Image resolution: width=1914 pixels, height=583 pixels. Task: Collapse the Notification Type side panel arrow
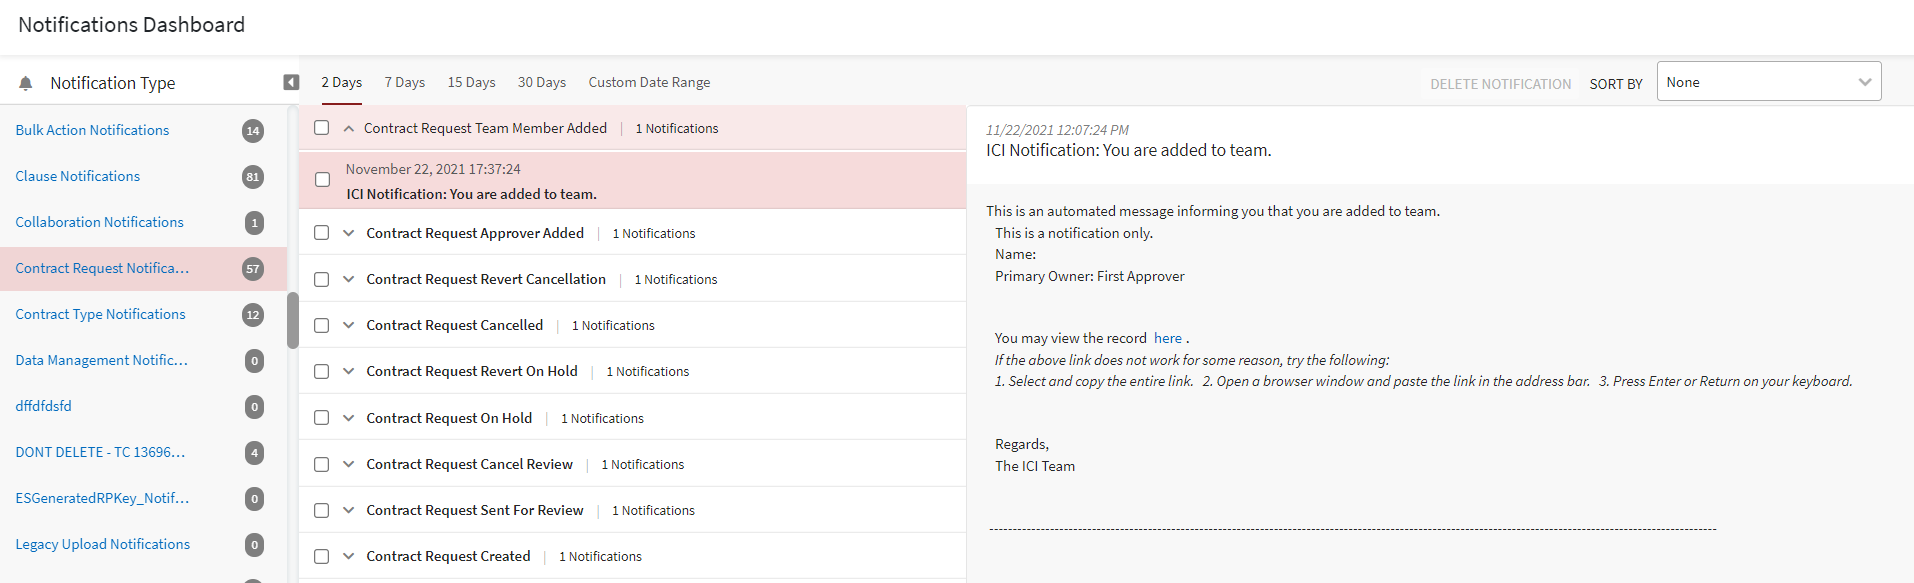291,82
